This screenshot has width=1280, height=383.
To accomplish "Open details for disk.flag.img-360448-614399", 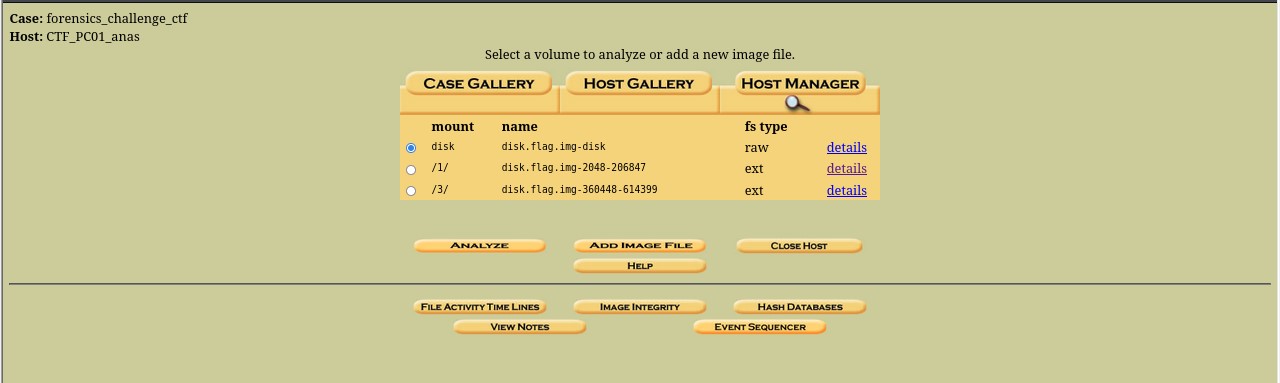I will (x=846, y=190).
